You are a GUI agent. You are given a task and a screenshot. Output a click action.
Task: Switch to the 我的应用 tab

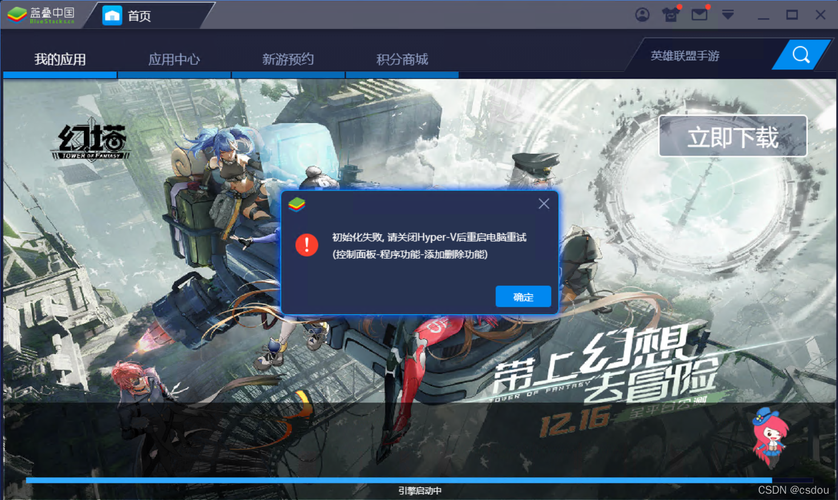[60, 59]
